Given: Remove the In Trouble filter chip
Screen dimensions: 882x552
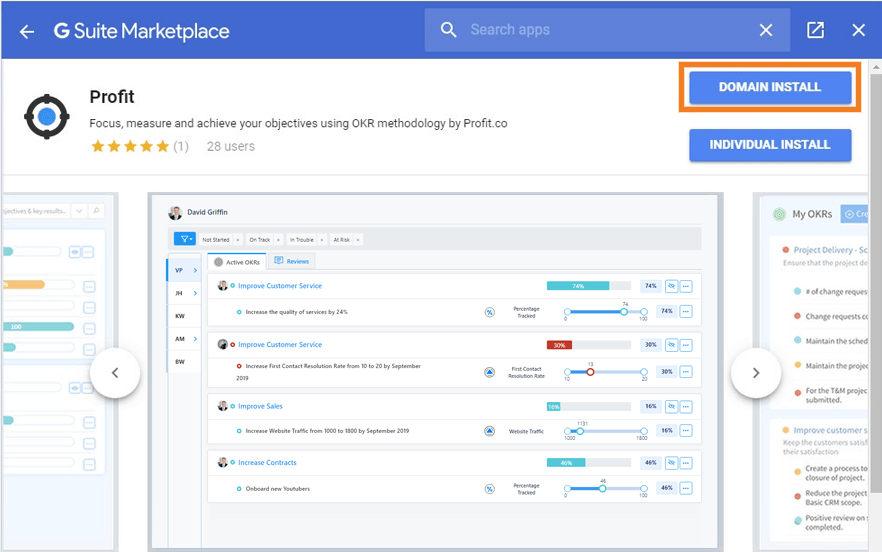Looking at the screenshot, I should pos(322,240).
